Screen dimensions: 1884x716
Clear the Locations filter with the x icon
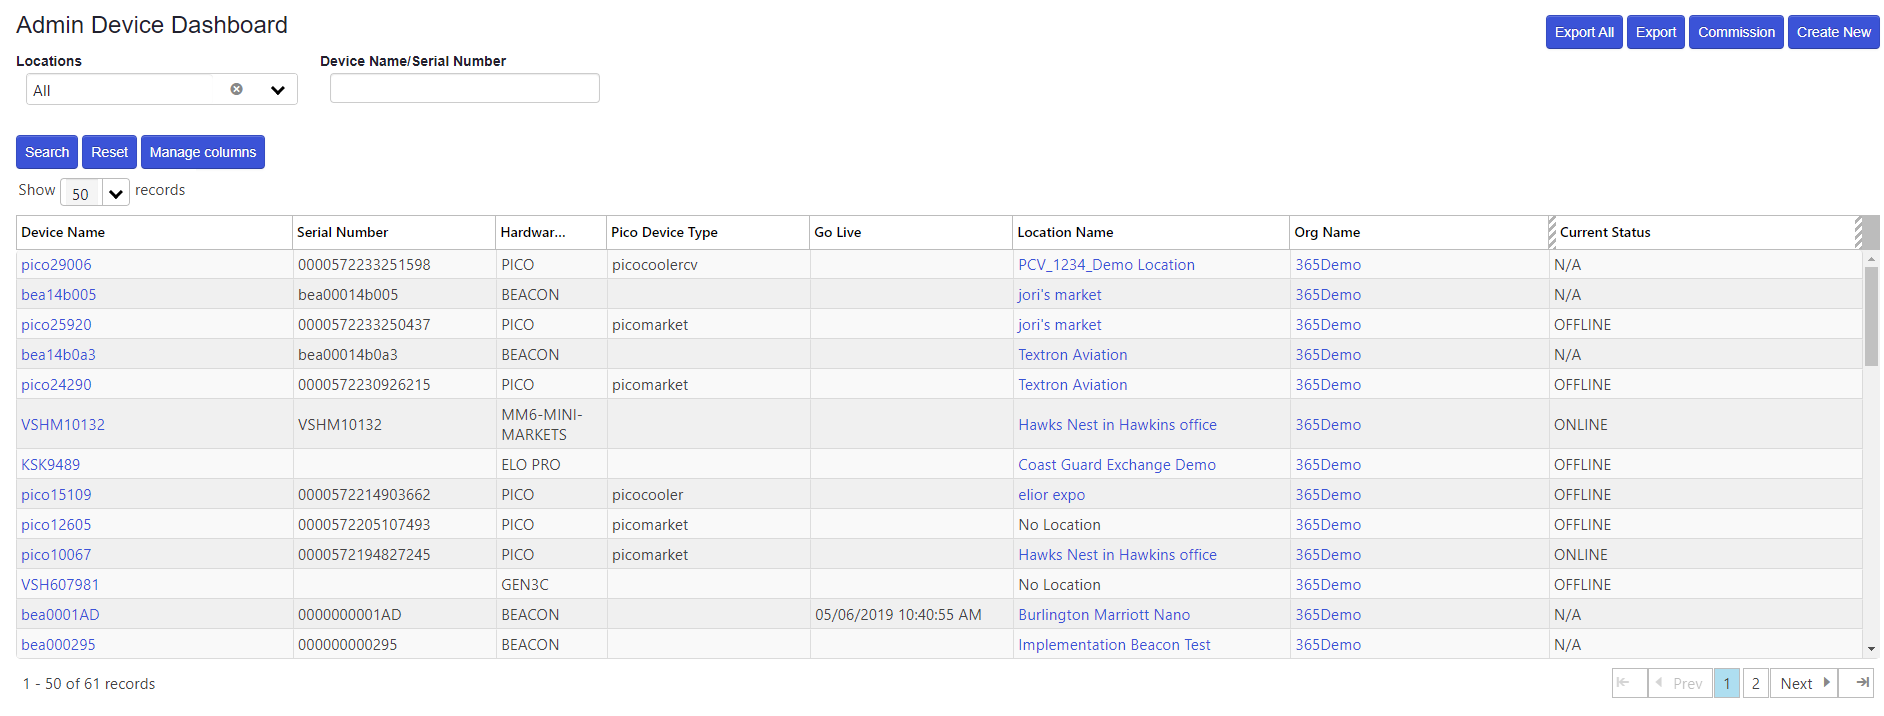[x=236, y=89]
